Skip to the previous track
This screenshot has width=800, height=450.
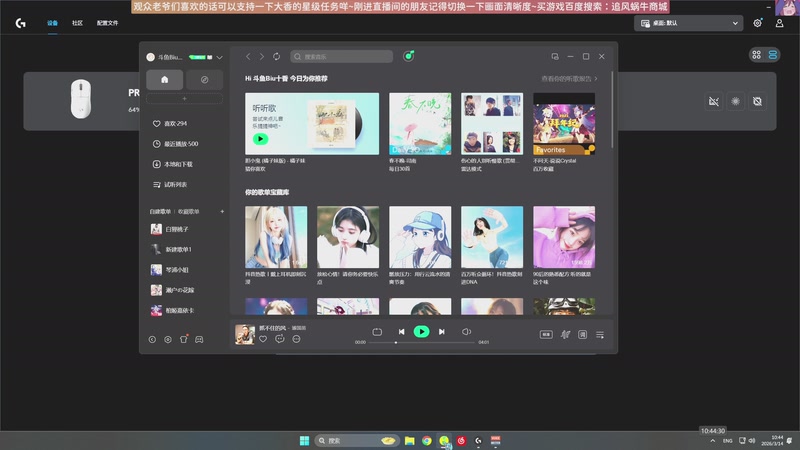[x=402, y=332]
